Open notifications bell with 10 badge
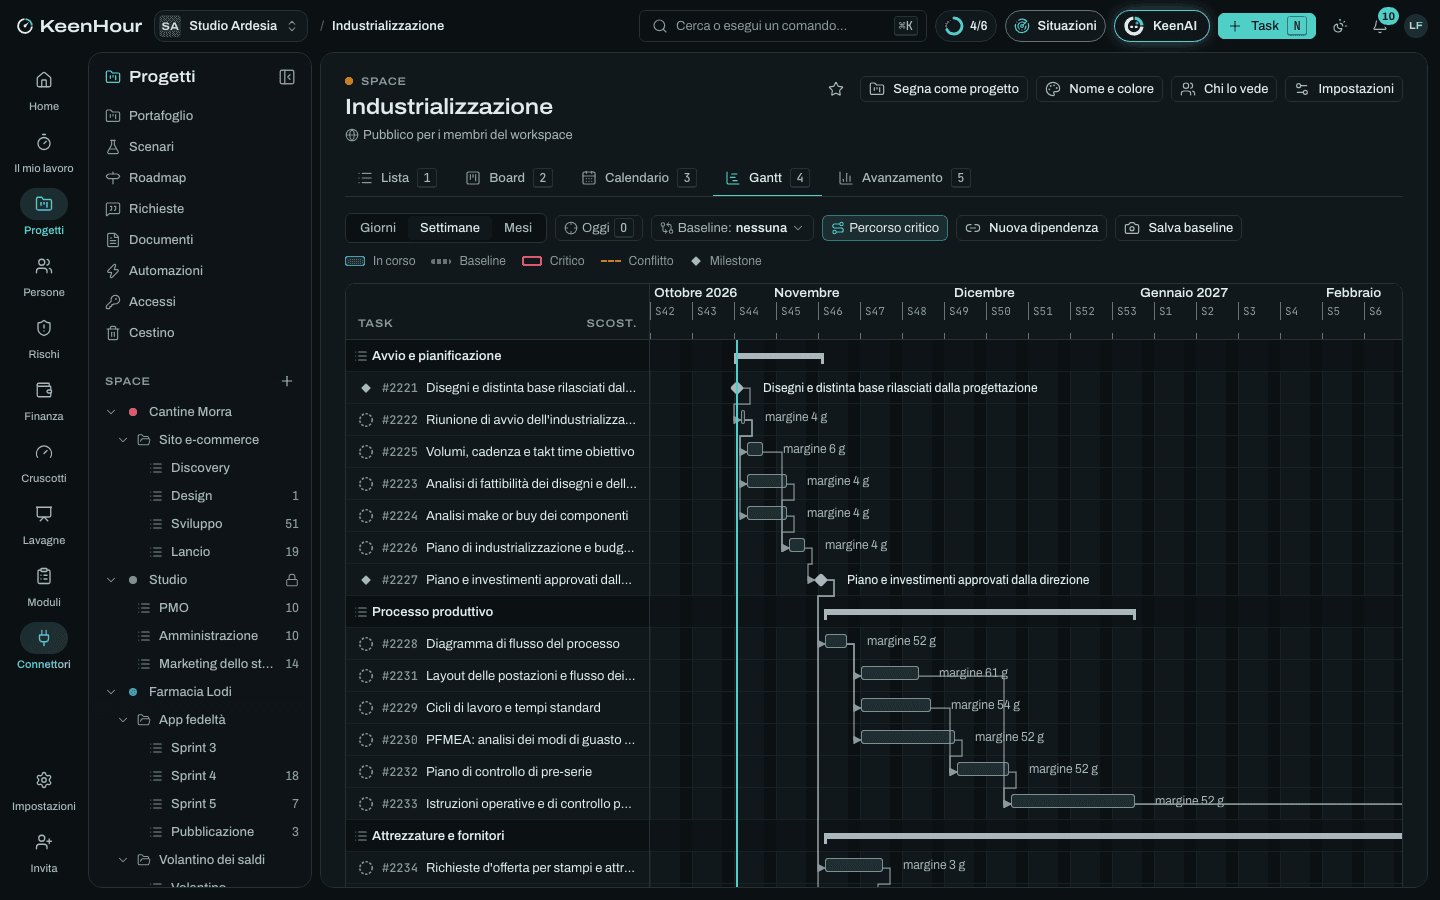Screen dimensions: 1440x900 pos(1380,26)
